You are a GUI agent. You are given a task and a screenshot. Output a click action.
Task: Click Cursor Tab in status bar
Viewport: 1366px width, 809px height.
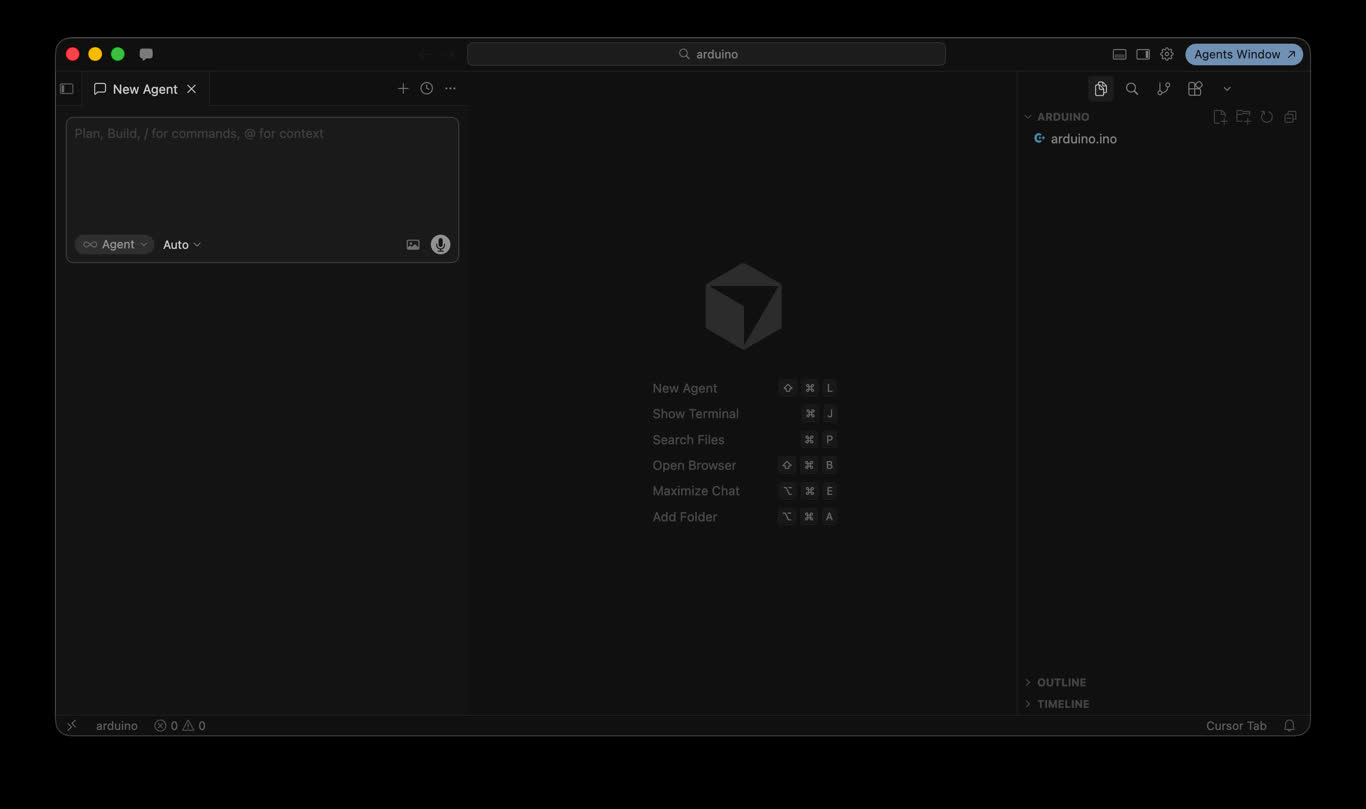click(x=1236, y=726)
